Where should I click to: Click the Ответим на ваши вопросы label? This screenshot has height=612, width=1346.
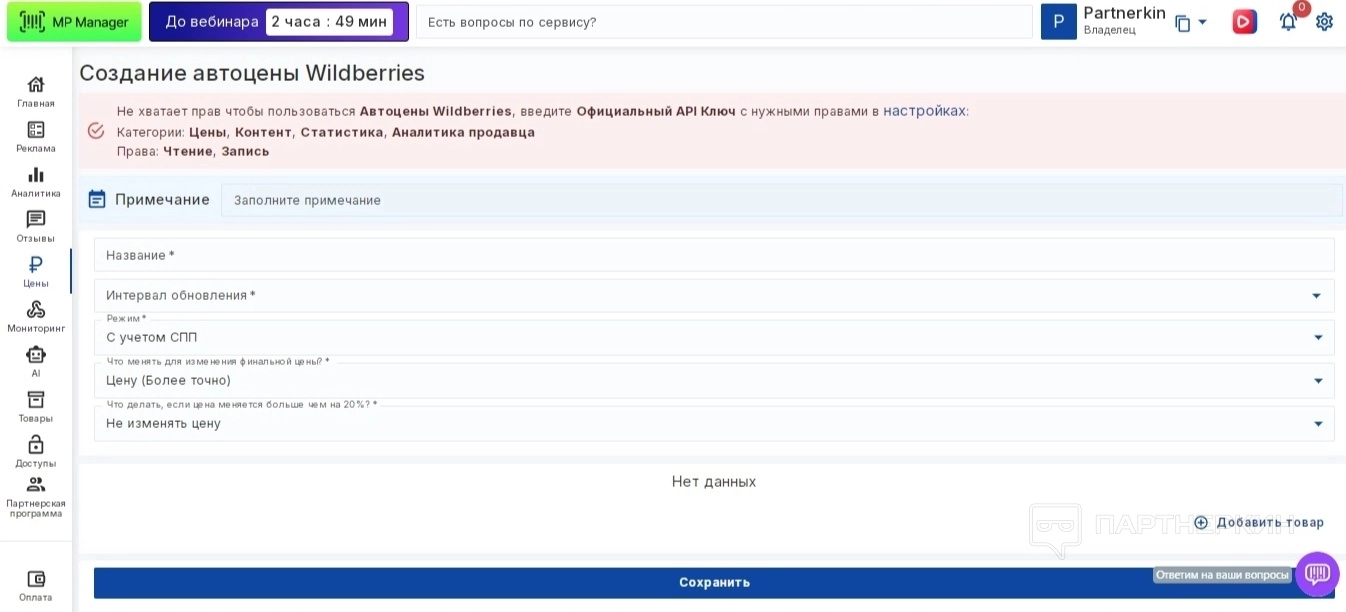click(1222, 575)
